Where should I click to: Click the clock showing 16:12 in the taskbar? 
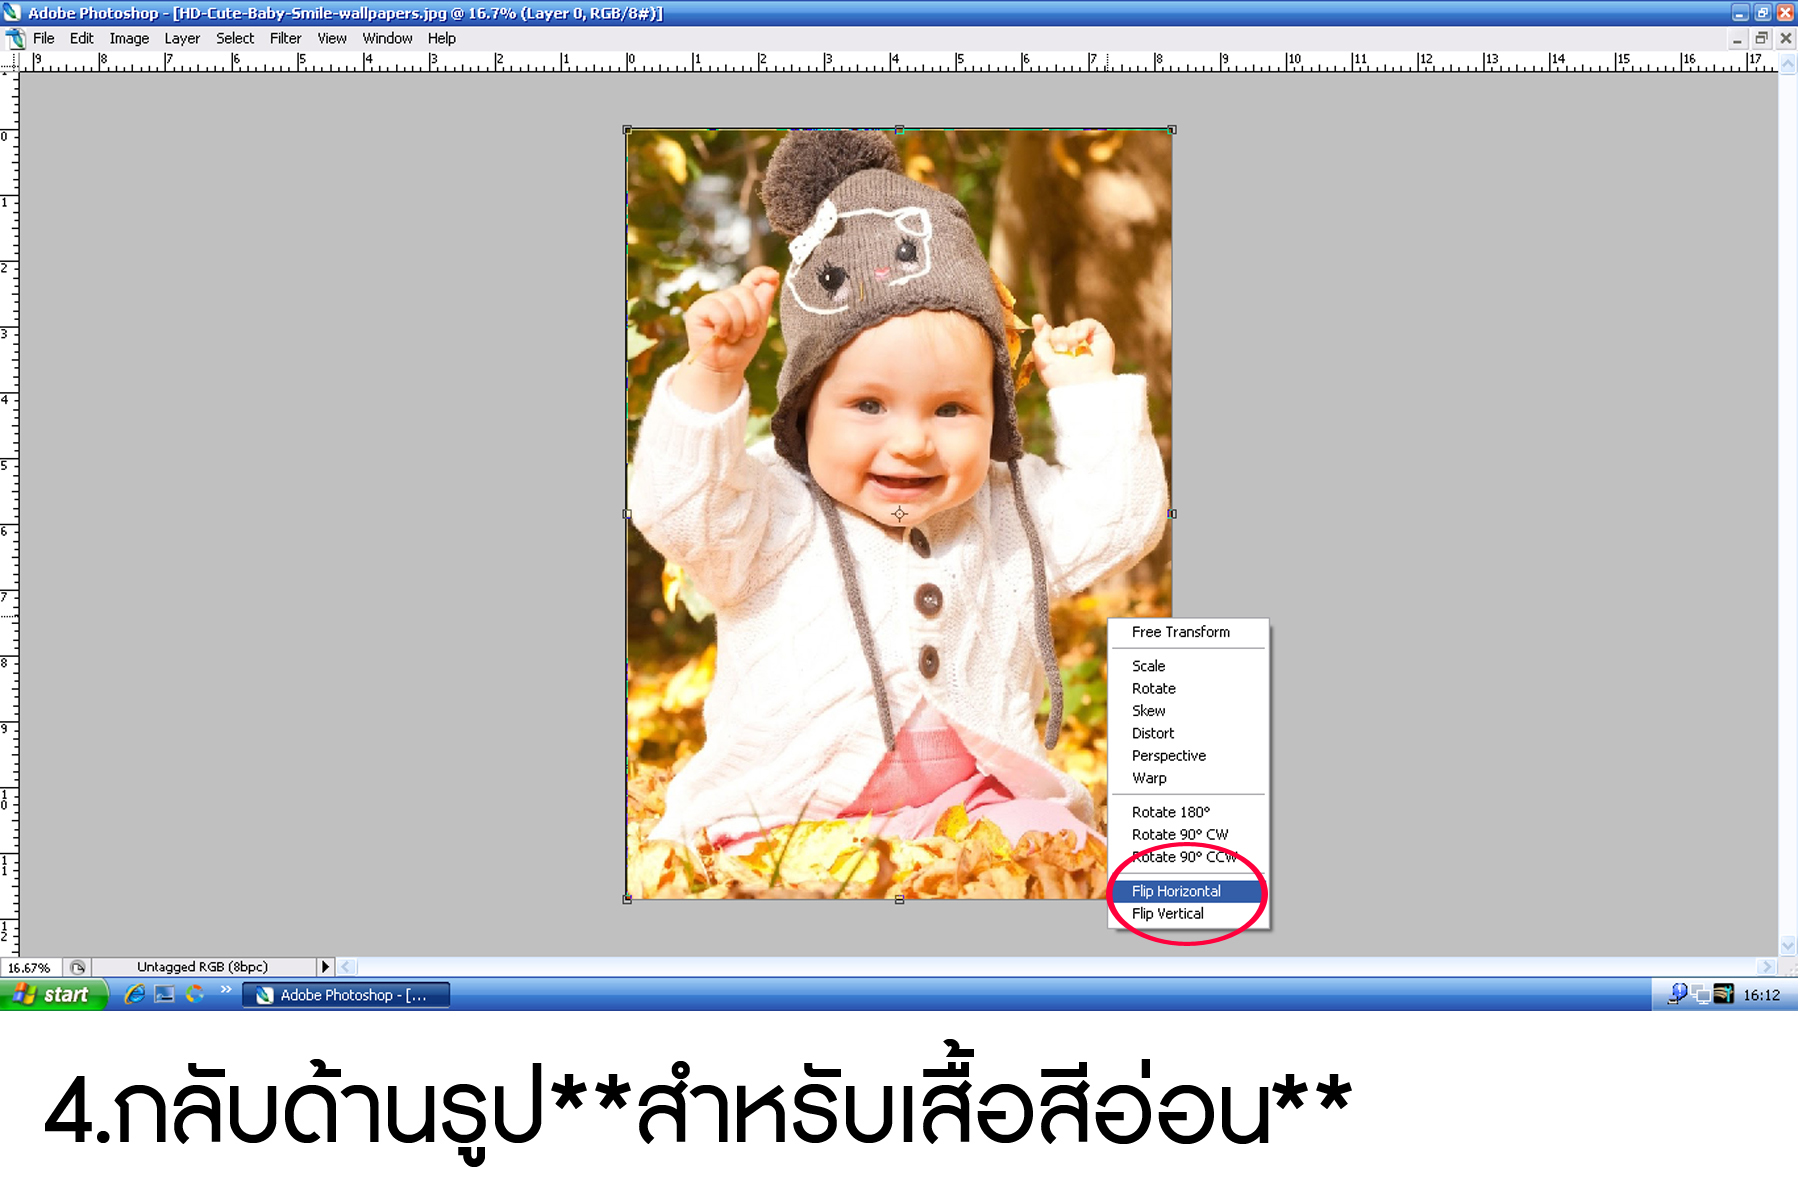pyautogui.click(x=1762, y=995)
